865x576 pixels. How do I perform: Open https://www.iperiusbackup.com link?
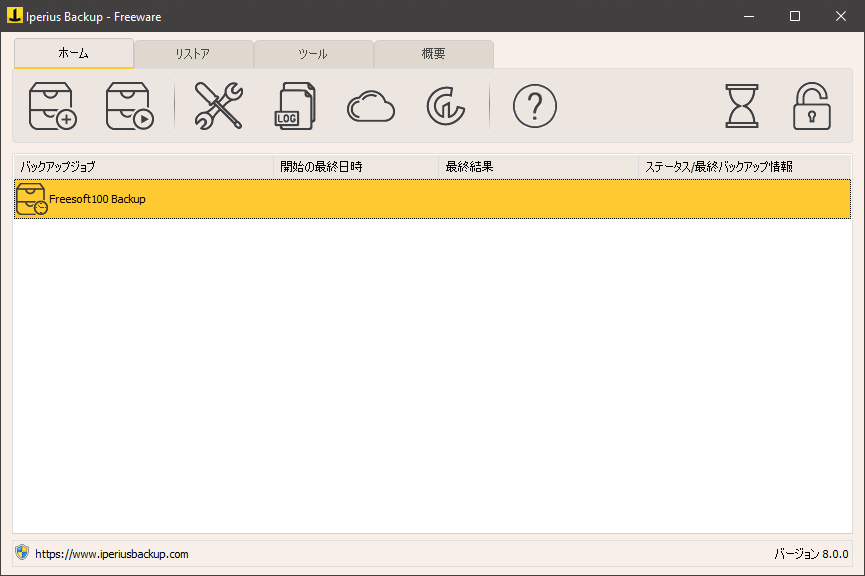[x=112, y=554]
